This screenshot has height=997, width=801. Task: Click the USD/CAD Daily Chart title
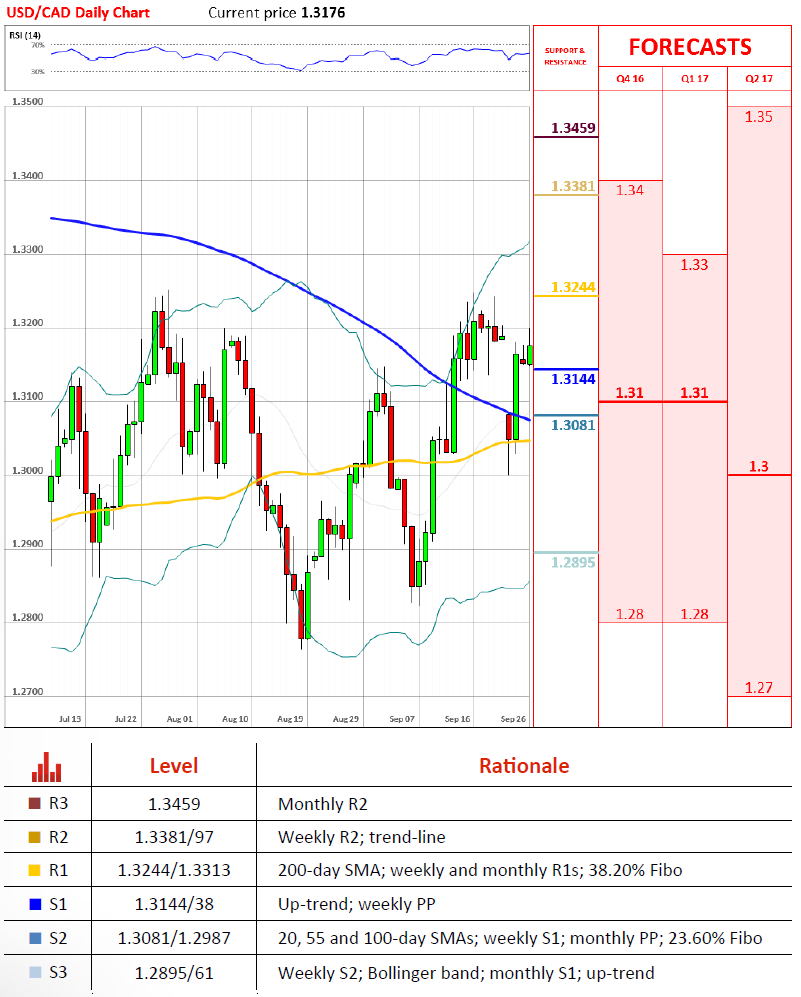78,13
